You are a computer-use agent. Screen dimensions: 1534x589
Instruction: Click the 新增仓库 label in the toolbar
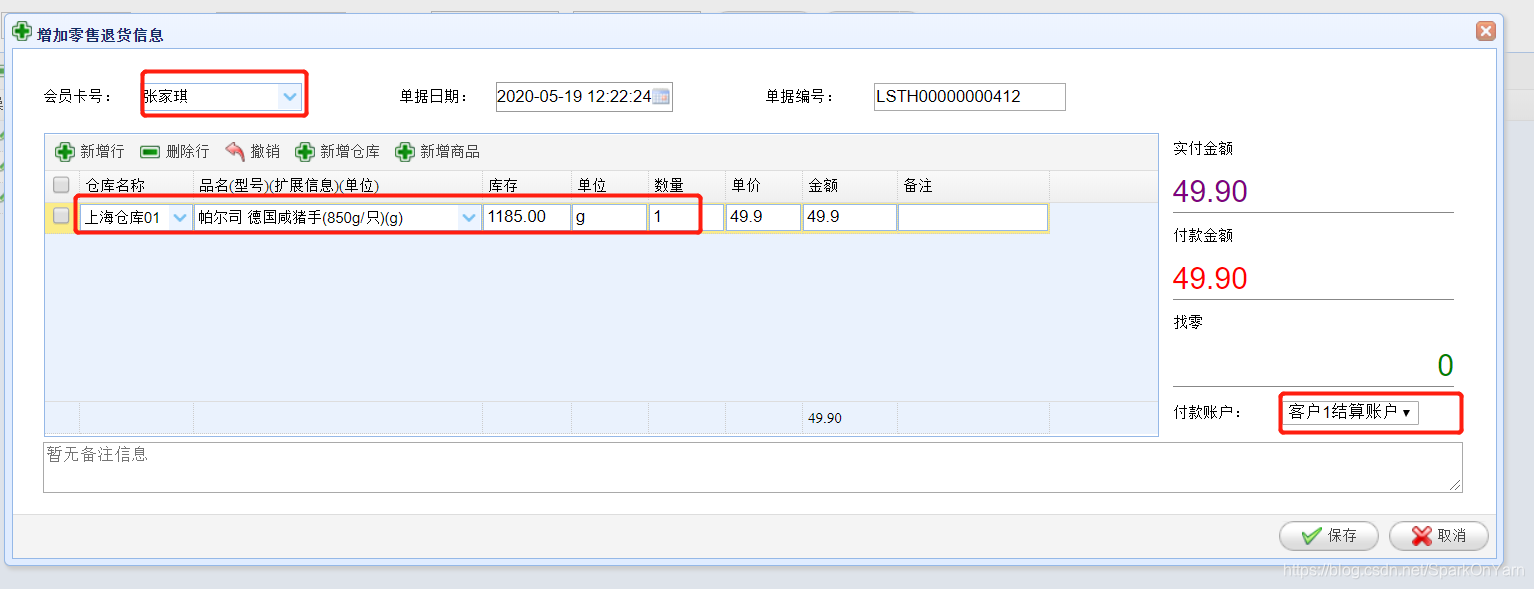[x=350, y=152]
